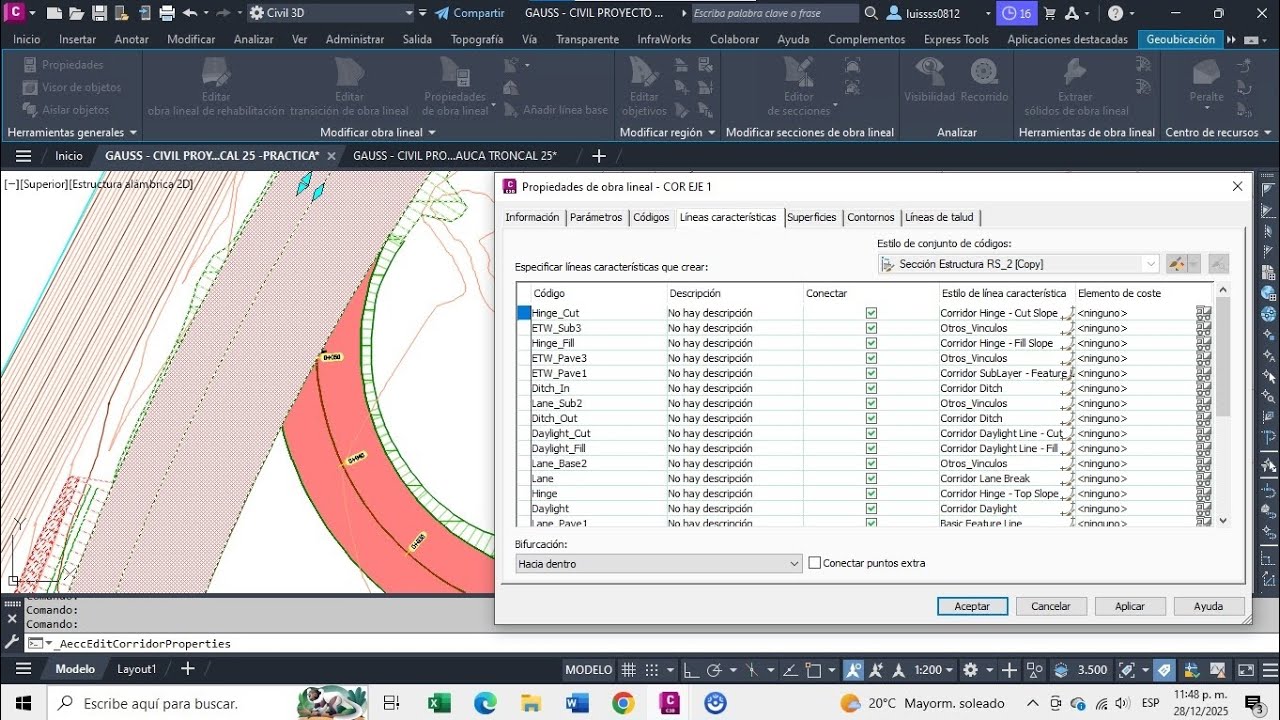Click the Aplicar button
The image size is (1280, 720).
(1130, 606)
